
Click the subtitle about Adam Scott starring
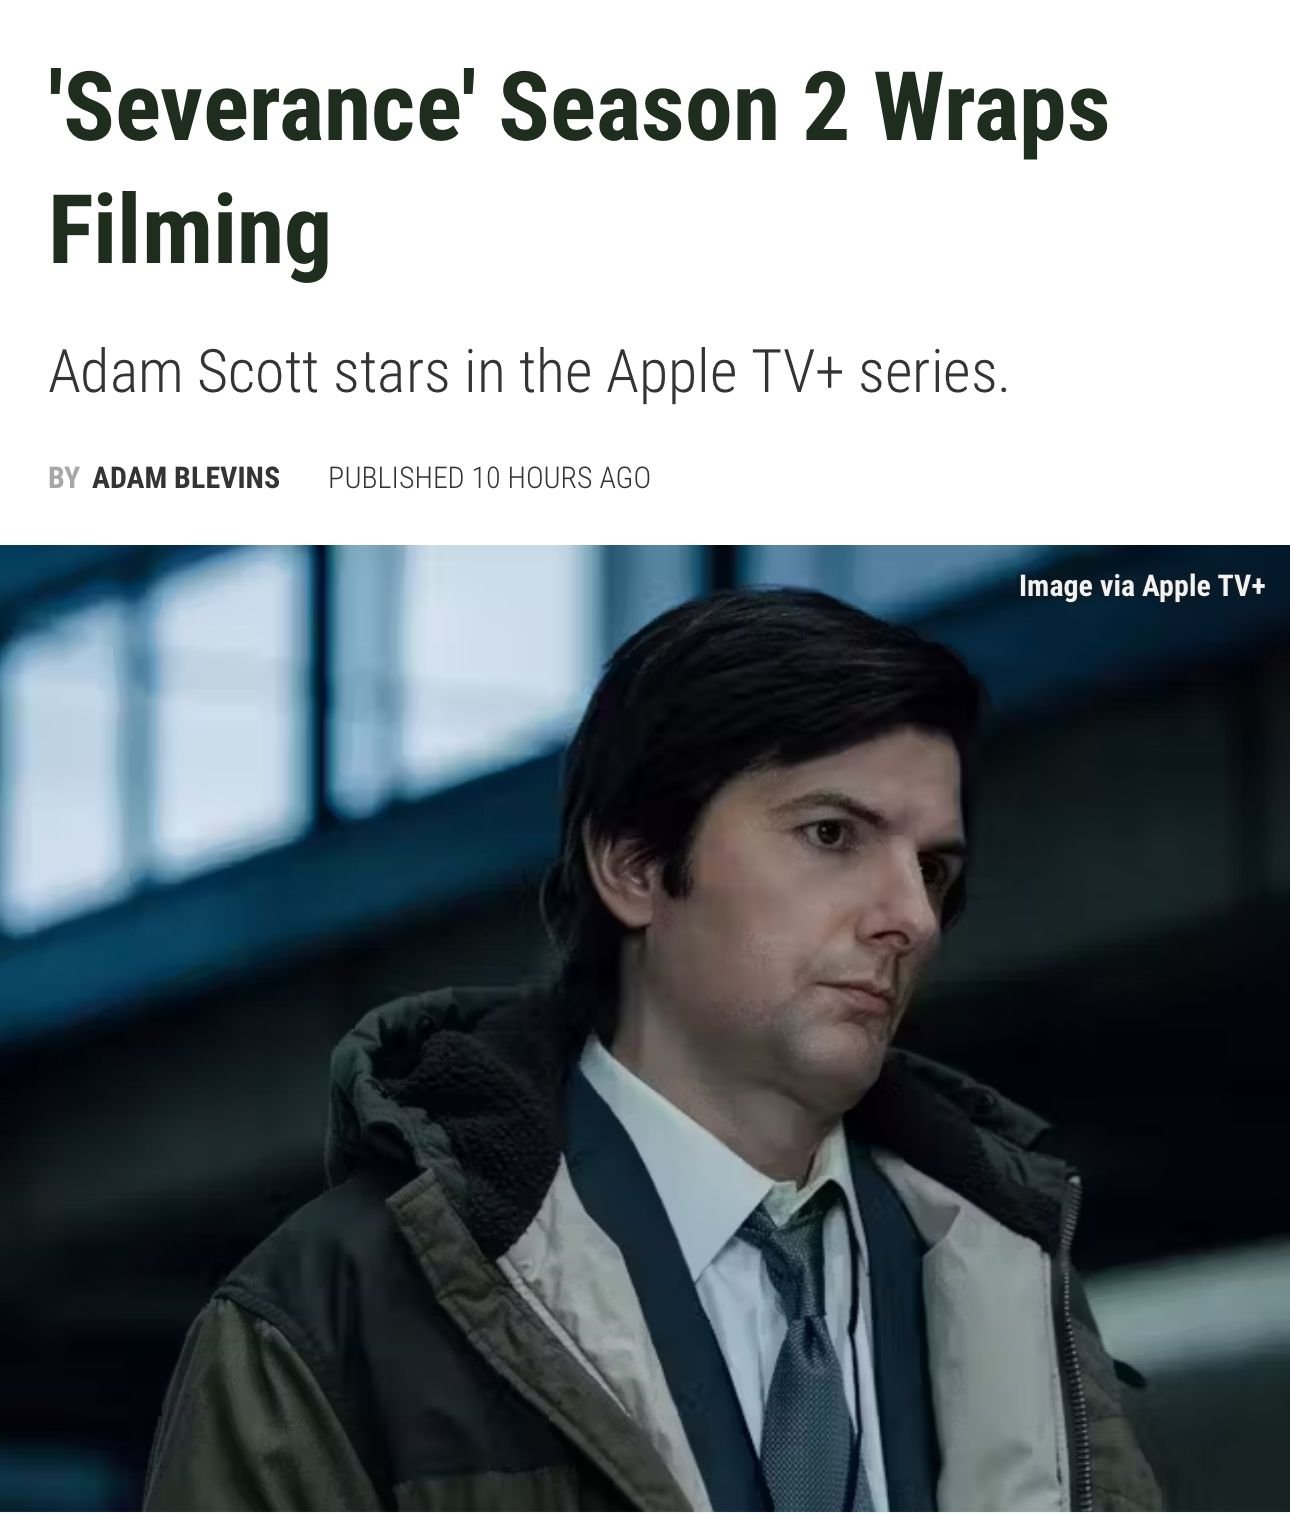pos(529,372)
